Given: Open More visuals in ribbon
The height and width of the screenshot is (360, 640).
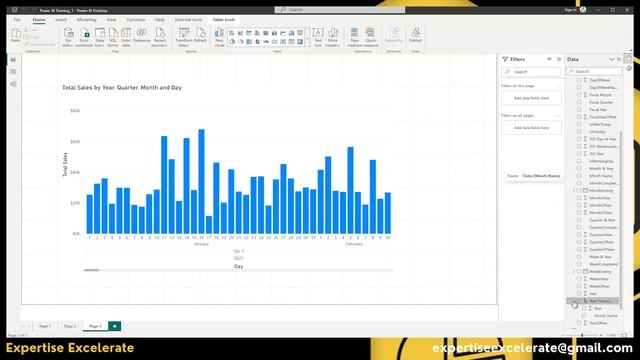Looking at the screenshot, I should click(333, 37).
